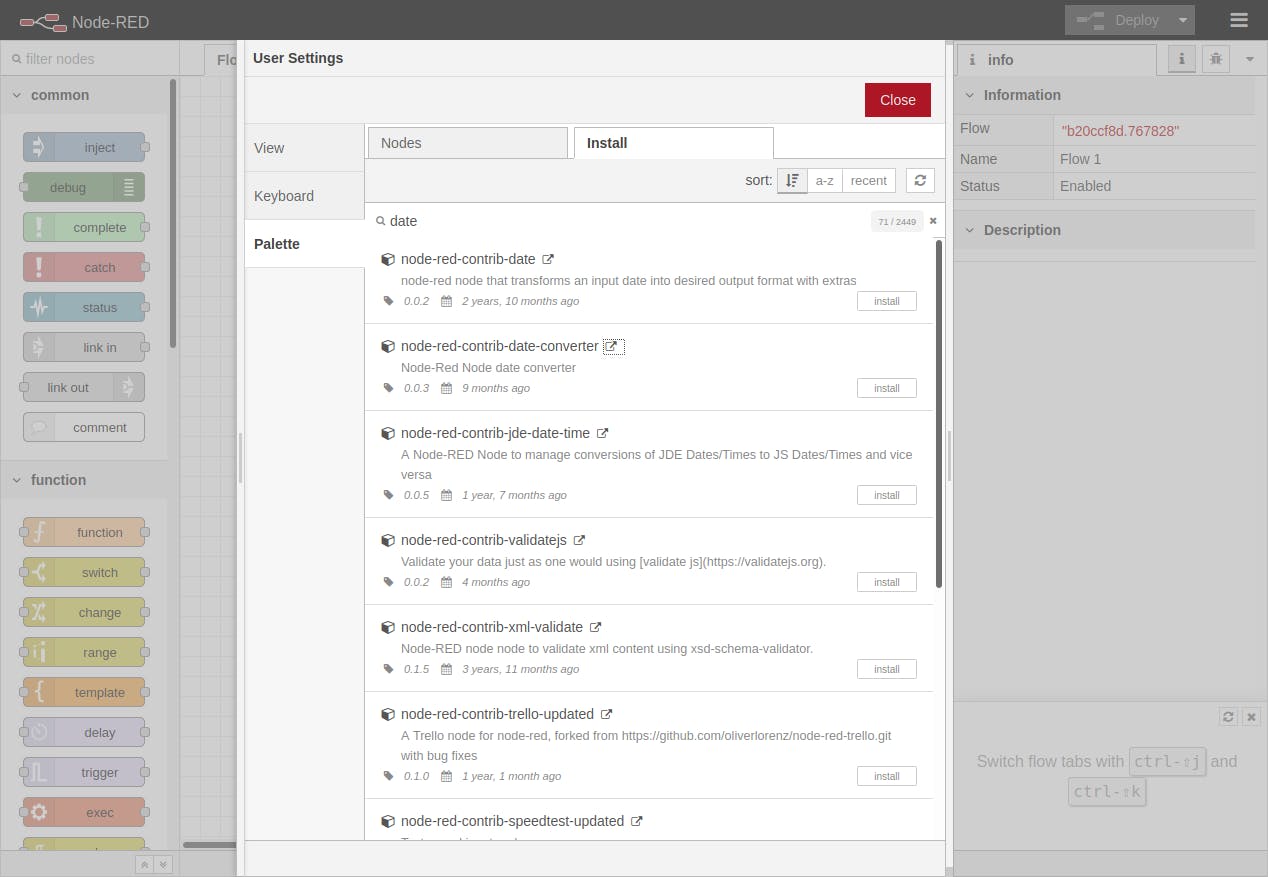1268x877 pixels.
Task: Select the comment node
Action: [x=84, y=427]
